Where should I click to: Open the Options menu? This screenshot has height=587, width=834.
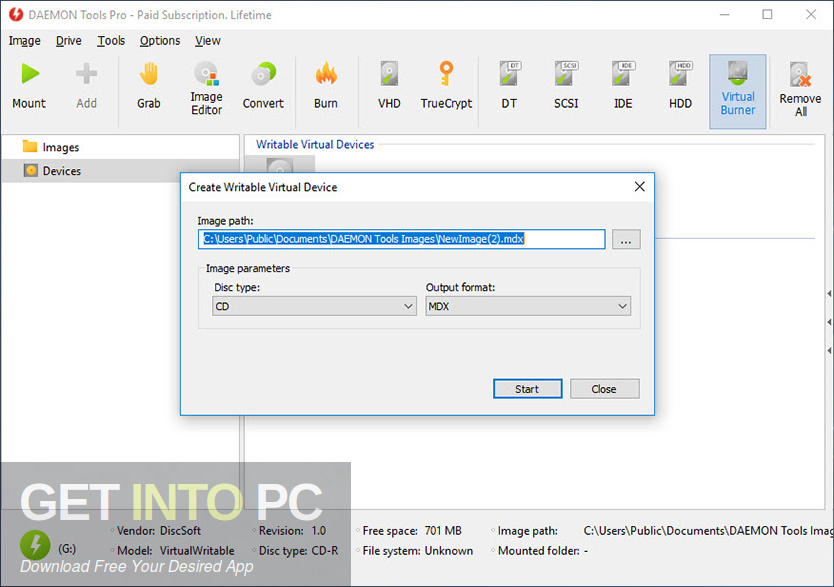(x=160, y=41)
